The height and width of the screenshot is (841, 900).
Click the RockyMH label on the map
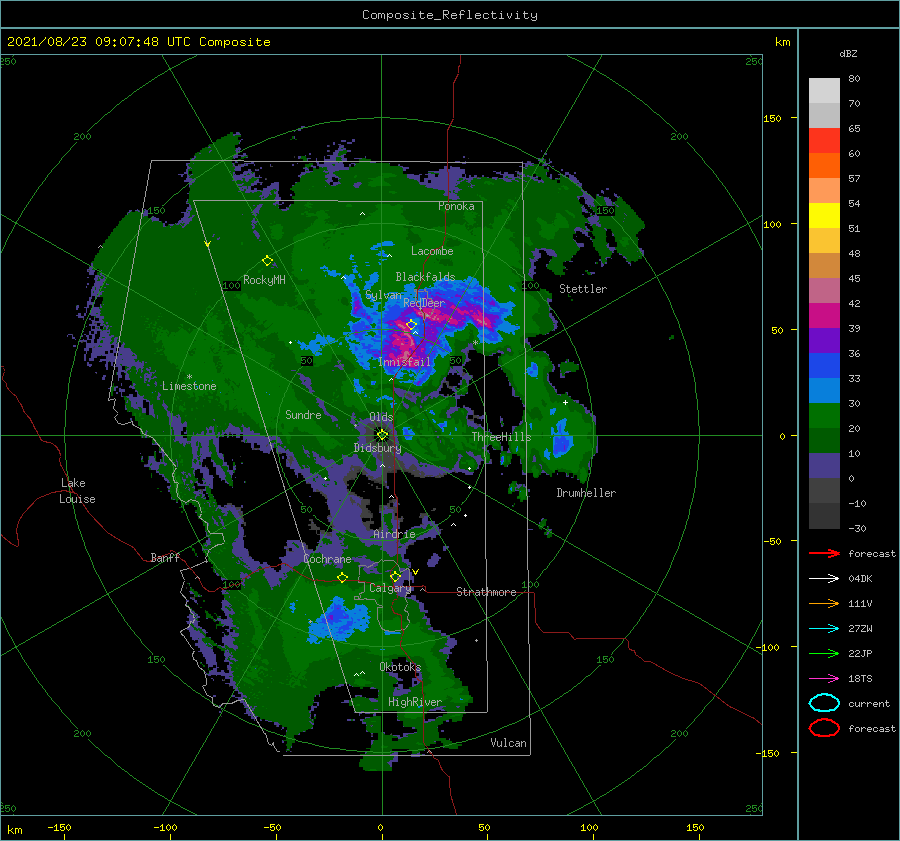[264, 280]
